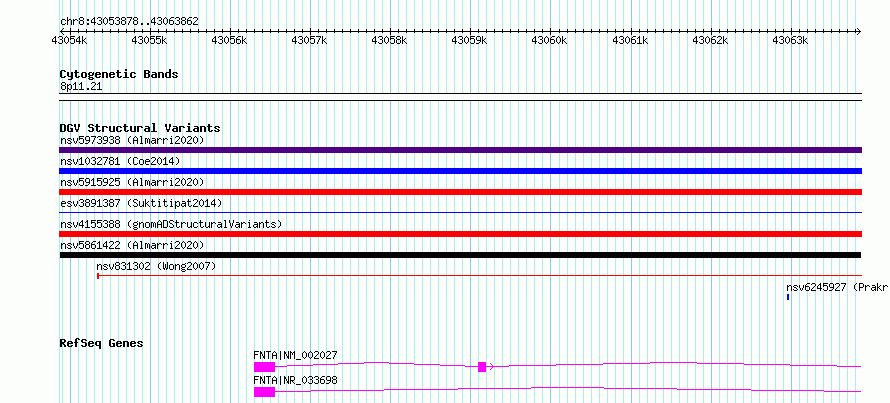The width and height of the screenshot is (890, 403).
Task: Click the DGV Structural Variants track title
Action: point(140,128)
